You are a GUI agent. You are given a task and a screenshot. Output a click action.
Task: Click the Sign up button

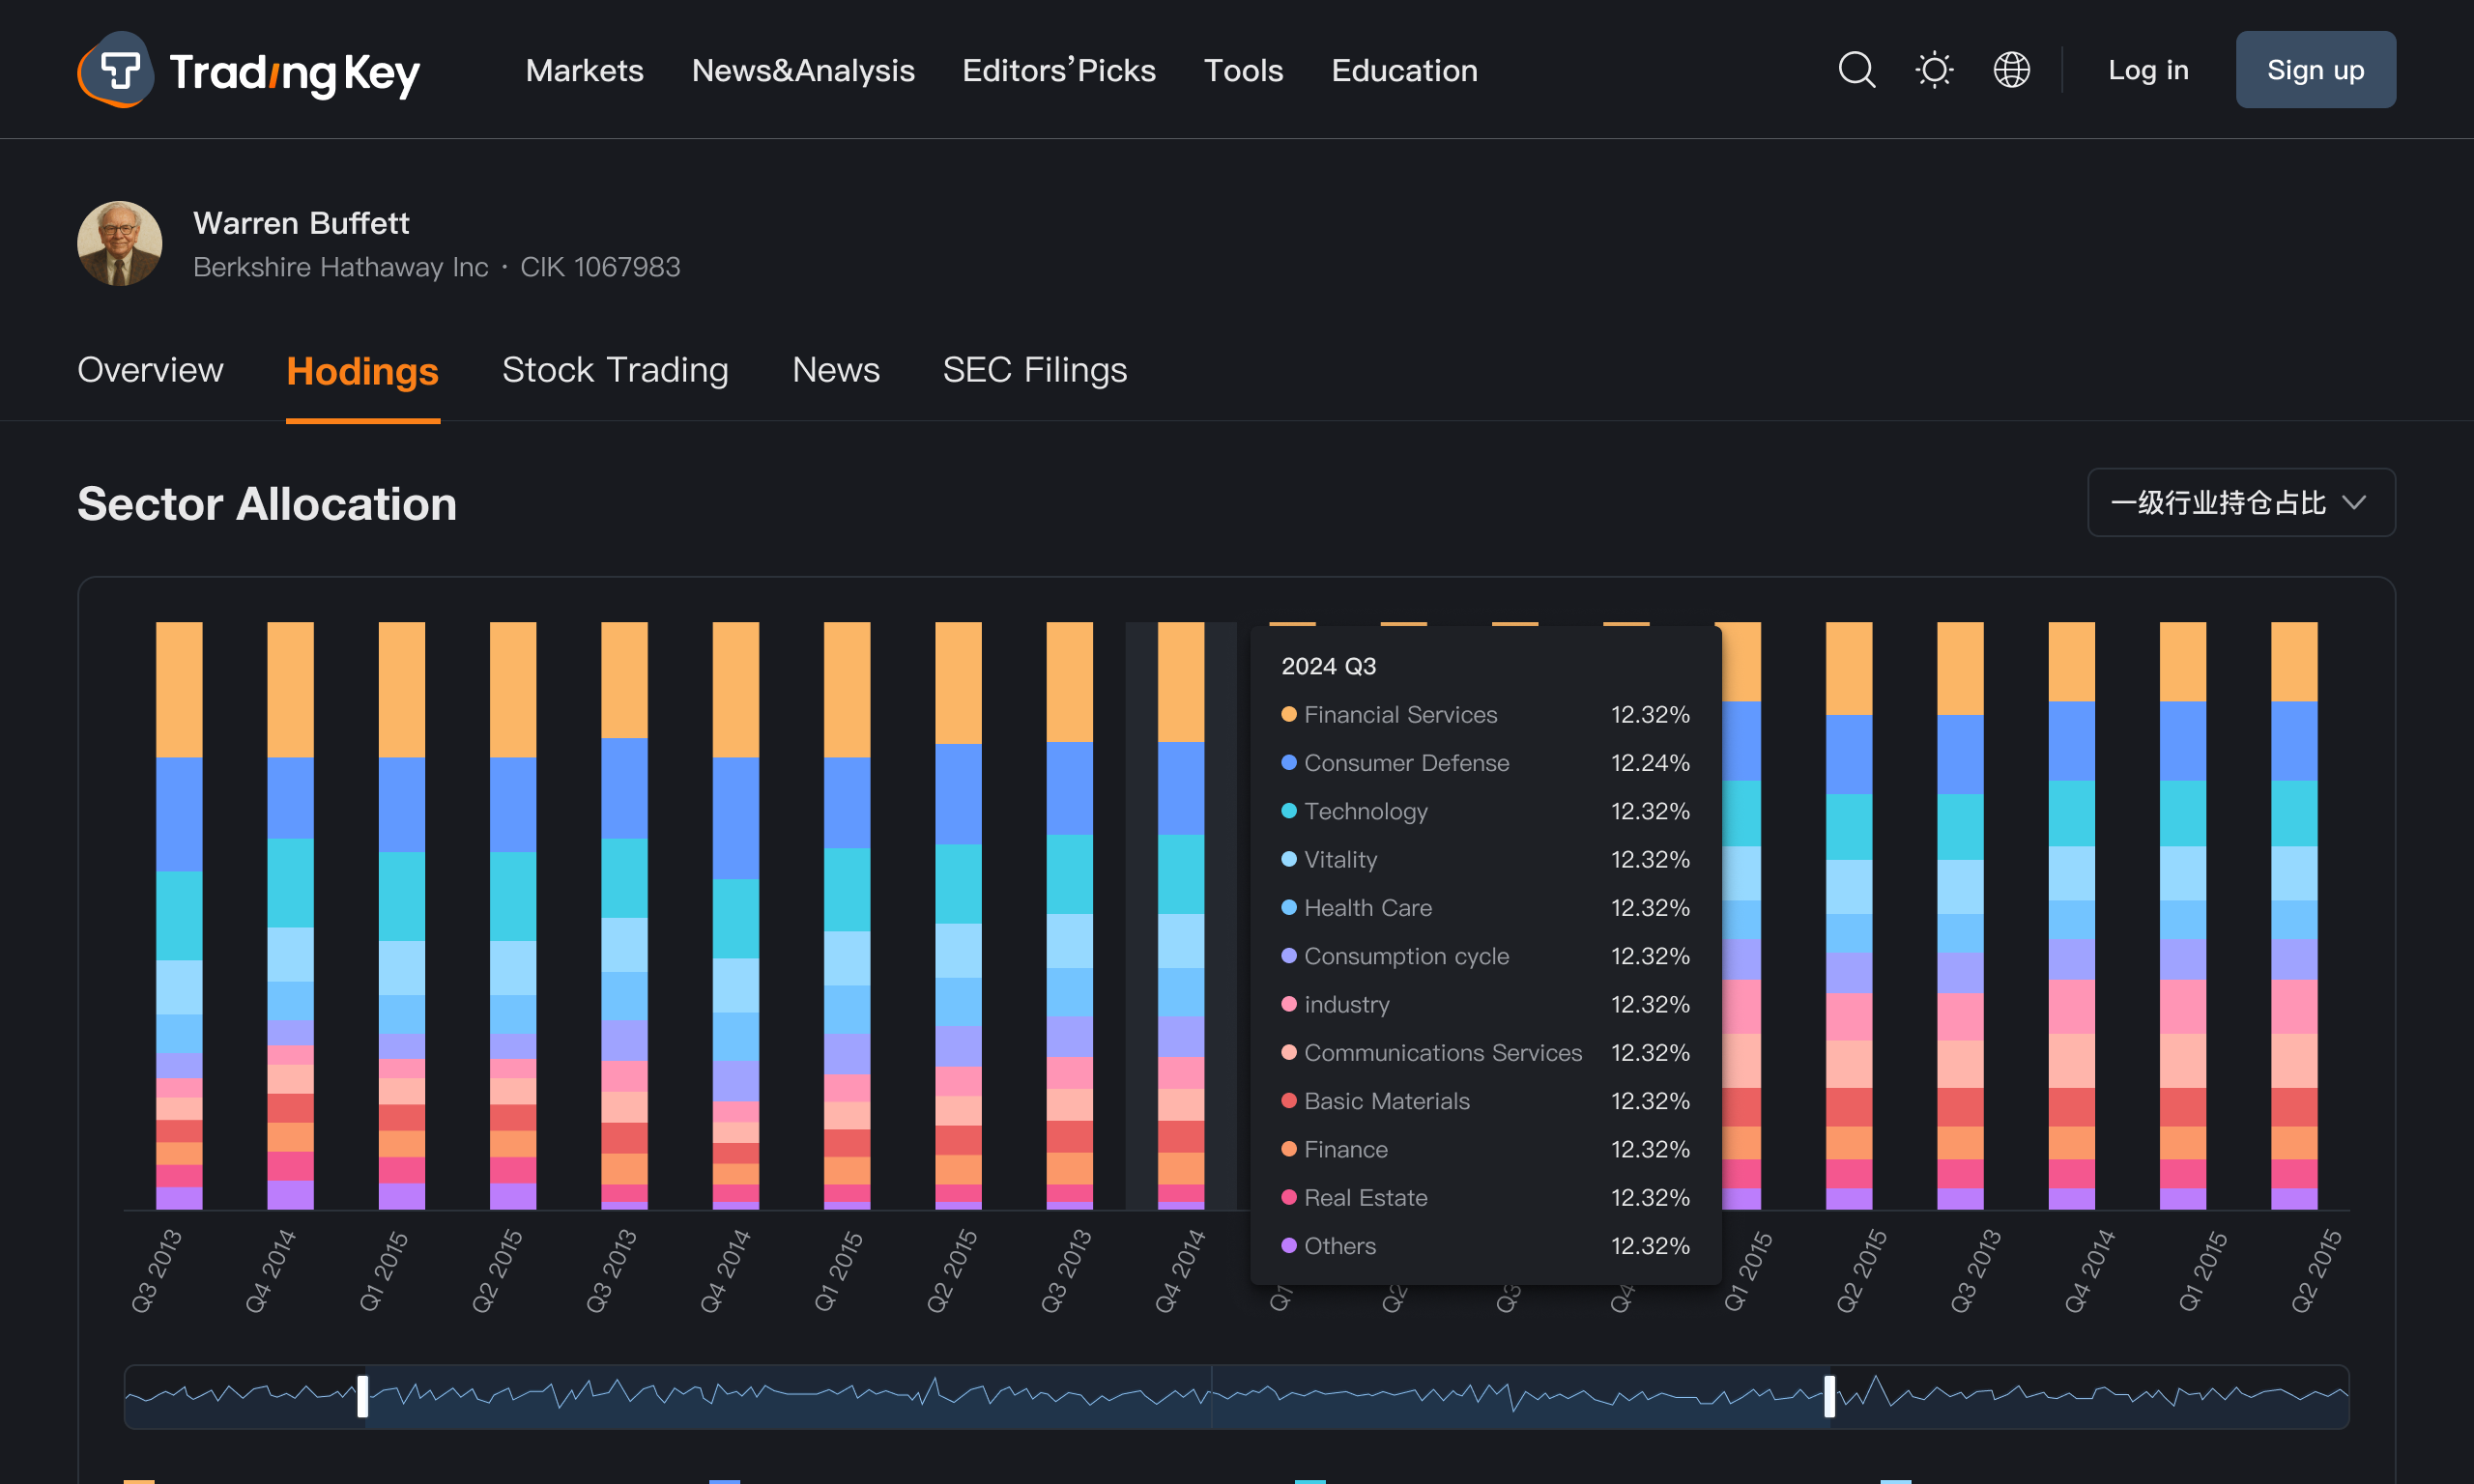tap(2315, 70)
